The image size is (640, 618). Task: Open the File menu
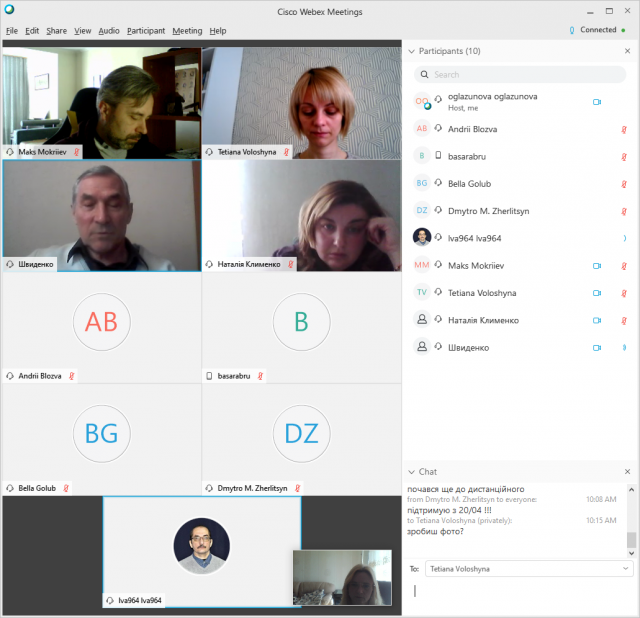click(12, 31)
